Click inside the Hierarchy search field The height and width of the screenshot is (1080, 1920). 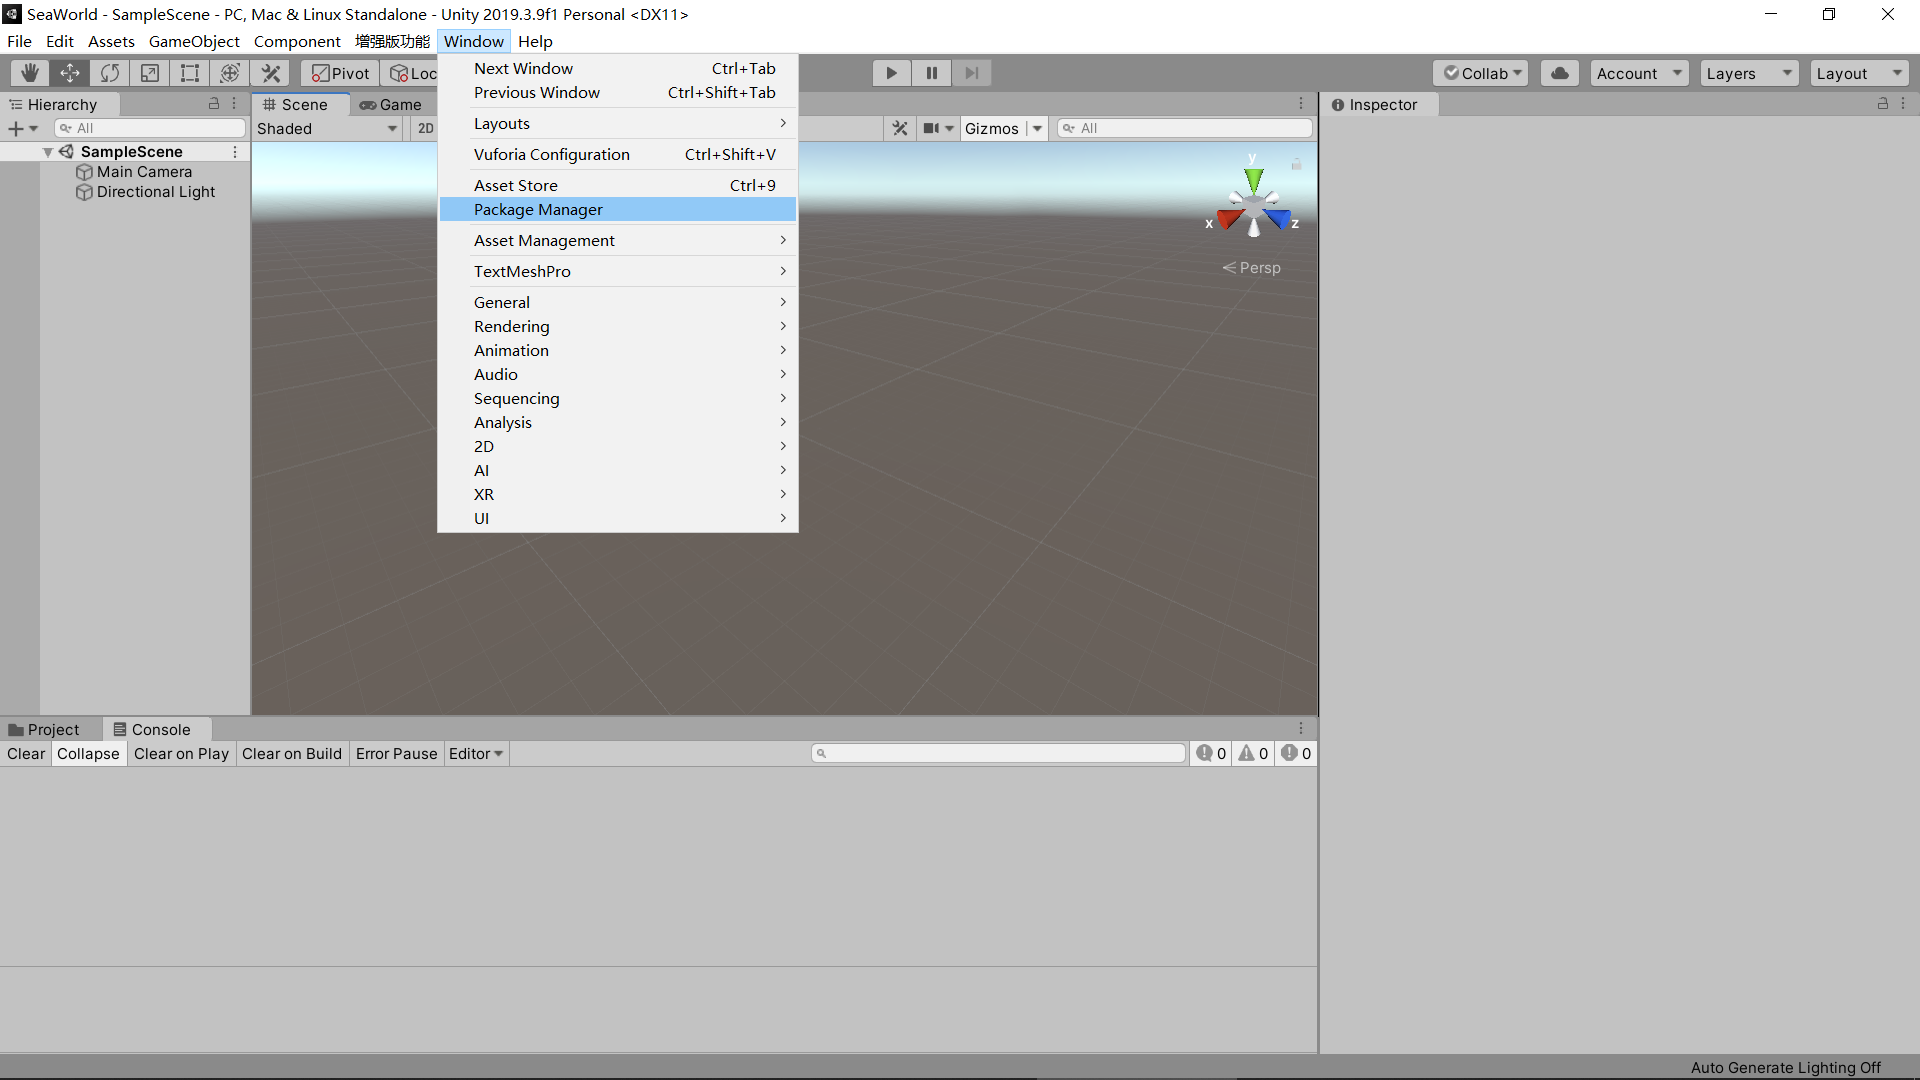pos(150,127)
